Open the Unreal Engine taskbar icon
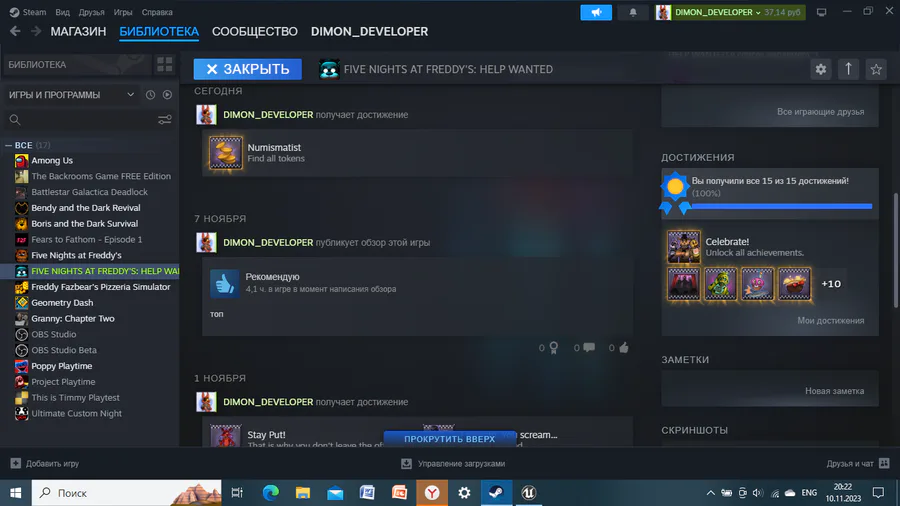The height and width of the screenshot is (506, 900). pos(529,493)
